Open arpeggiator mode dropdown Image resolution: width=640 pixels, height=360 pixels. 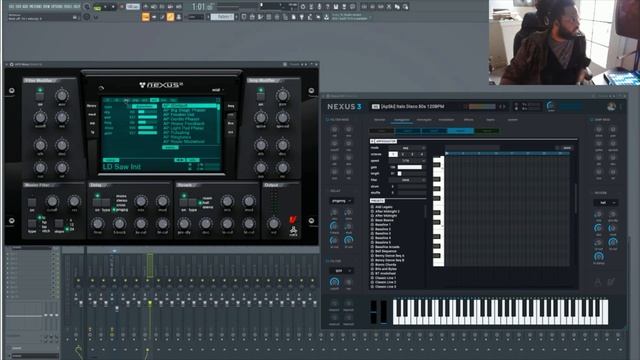point(407,148)
